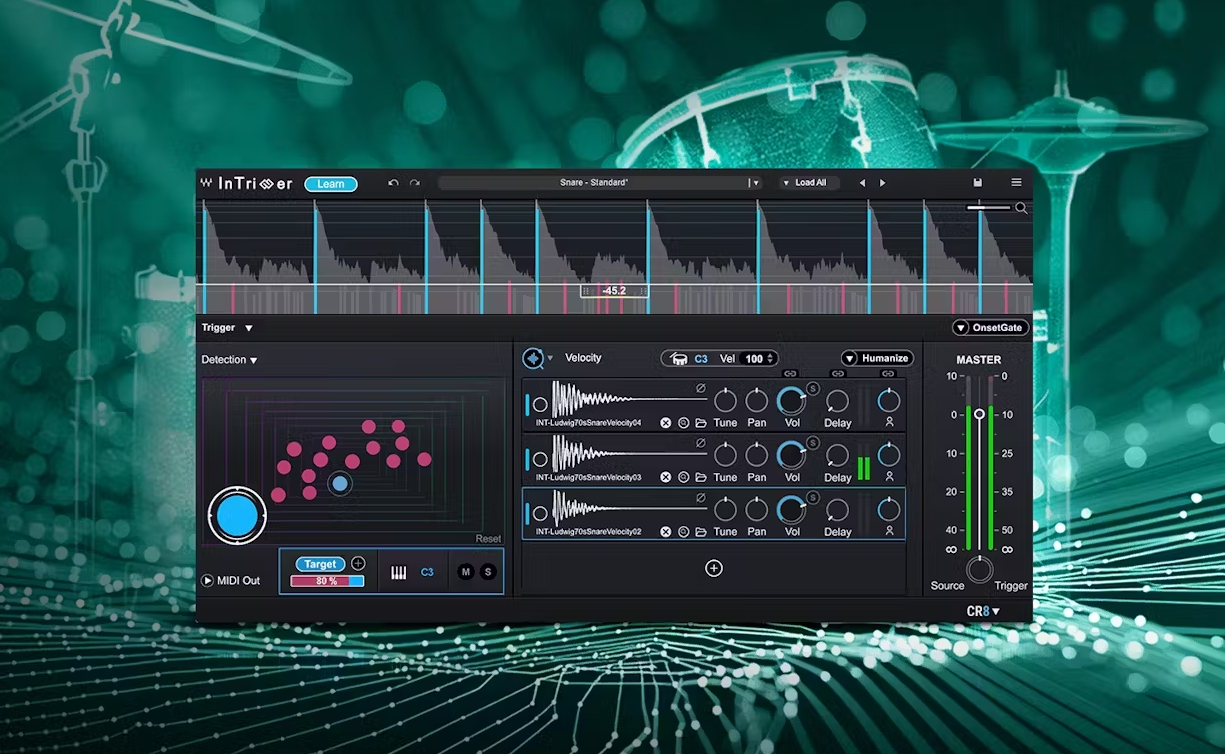1225x754 pixels.
Task: Add a new target with plus icon
Action: [x=358, y=564]
